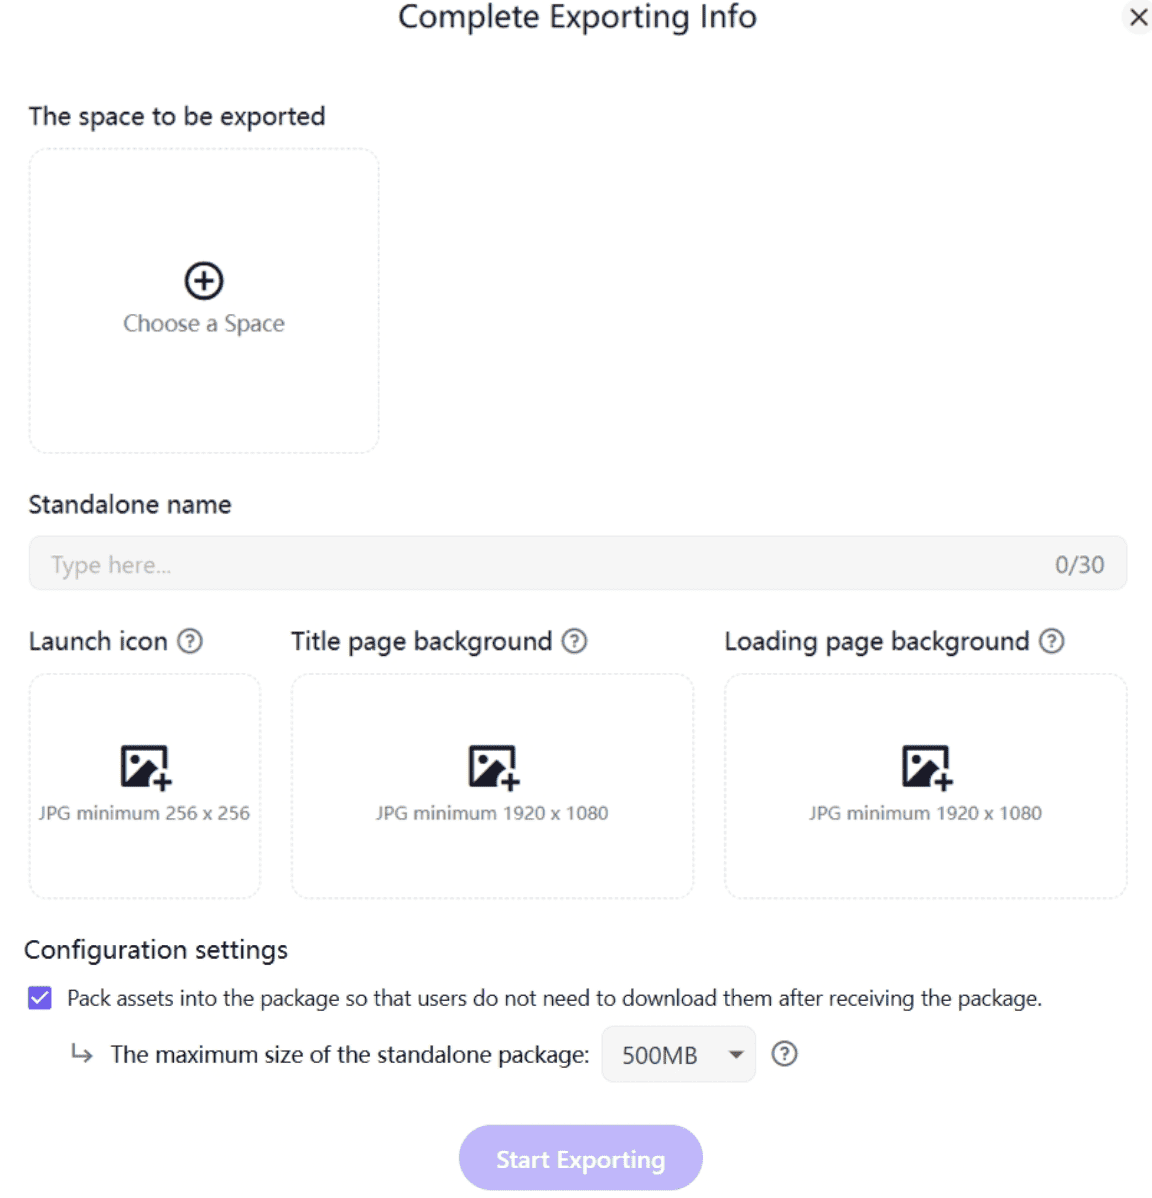Click the Loading page background upload box
This screenshot has width=1152, height=1198.
[924, 785]
